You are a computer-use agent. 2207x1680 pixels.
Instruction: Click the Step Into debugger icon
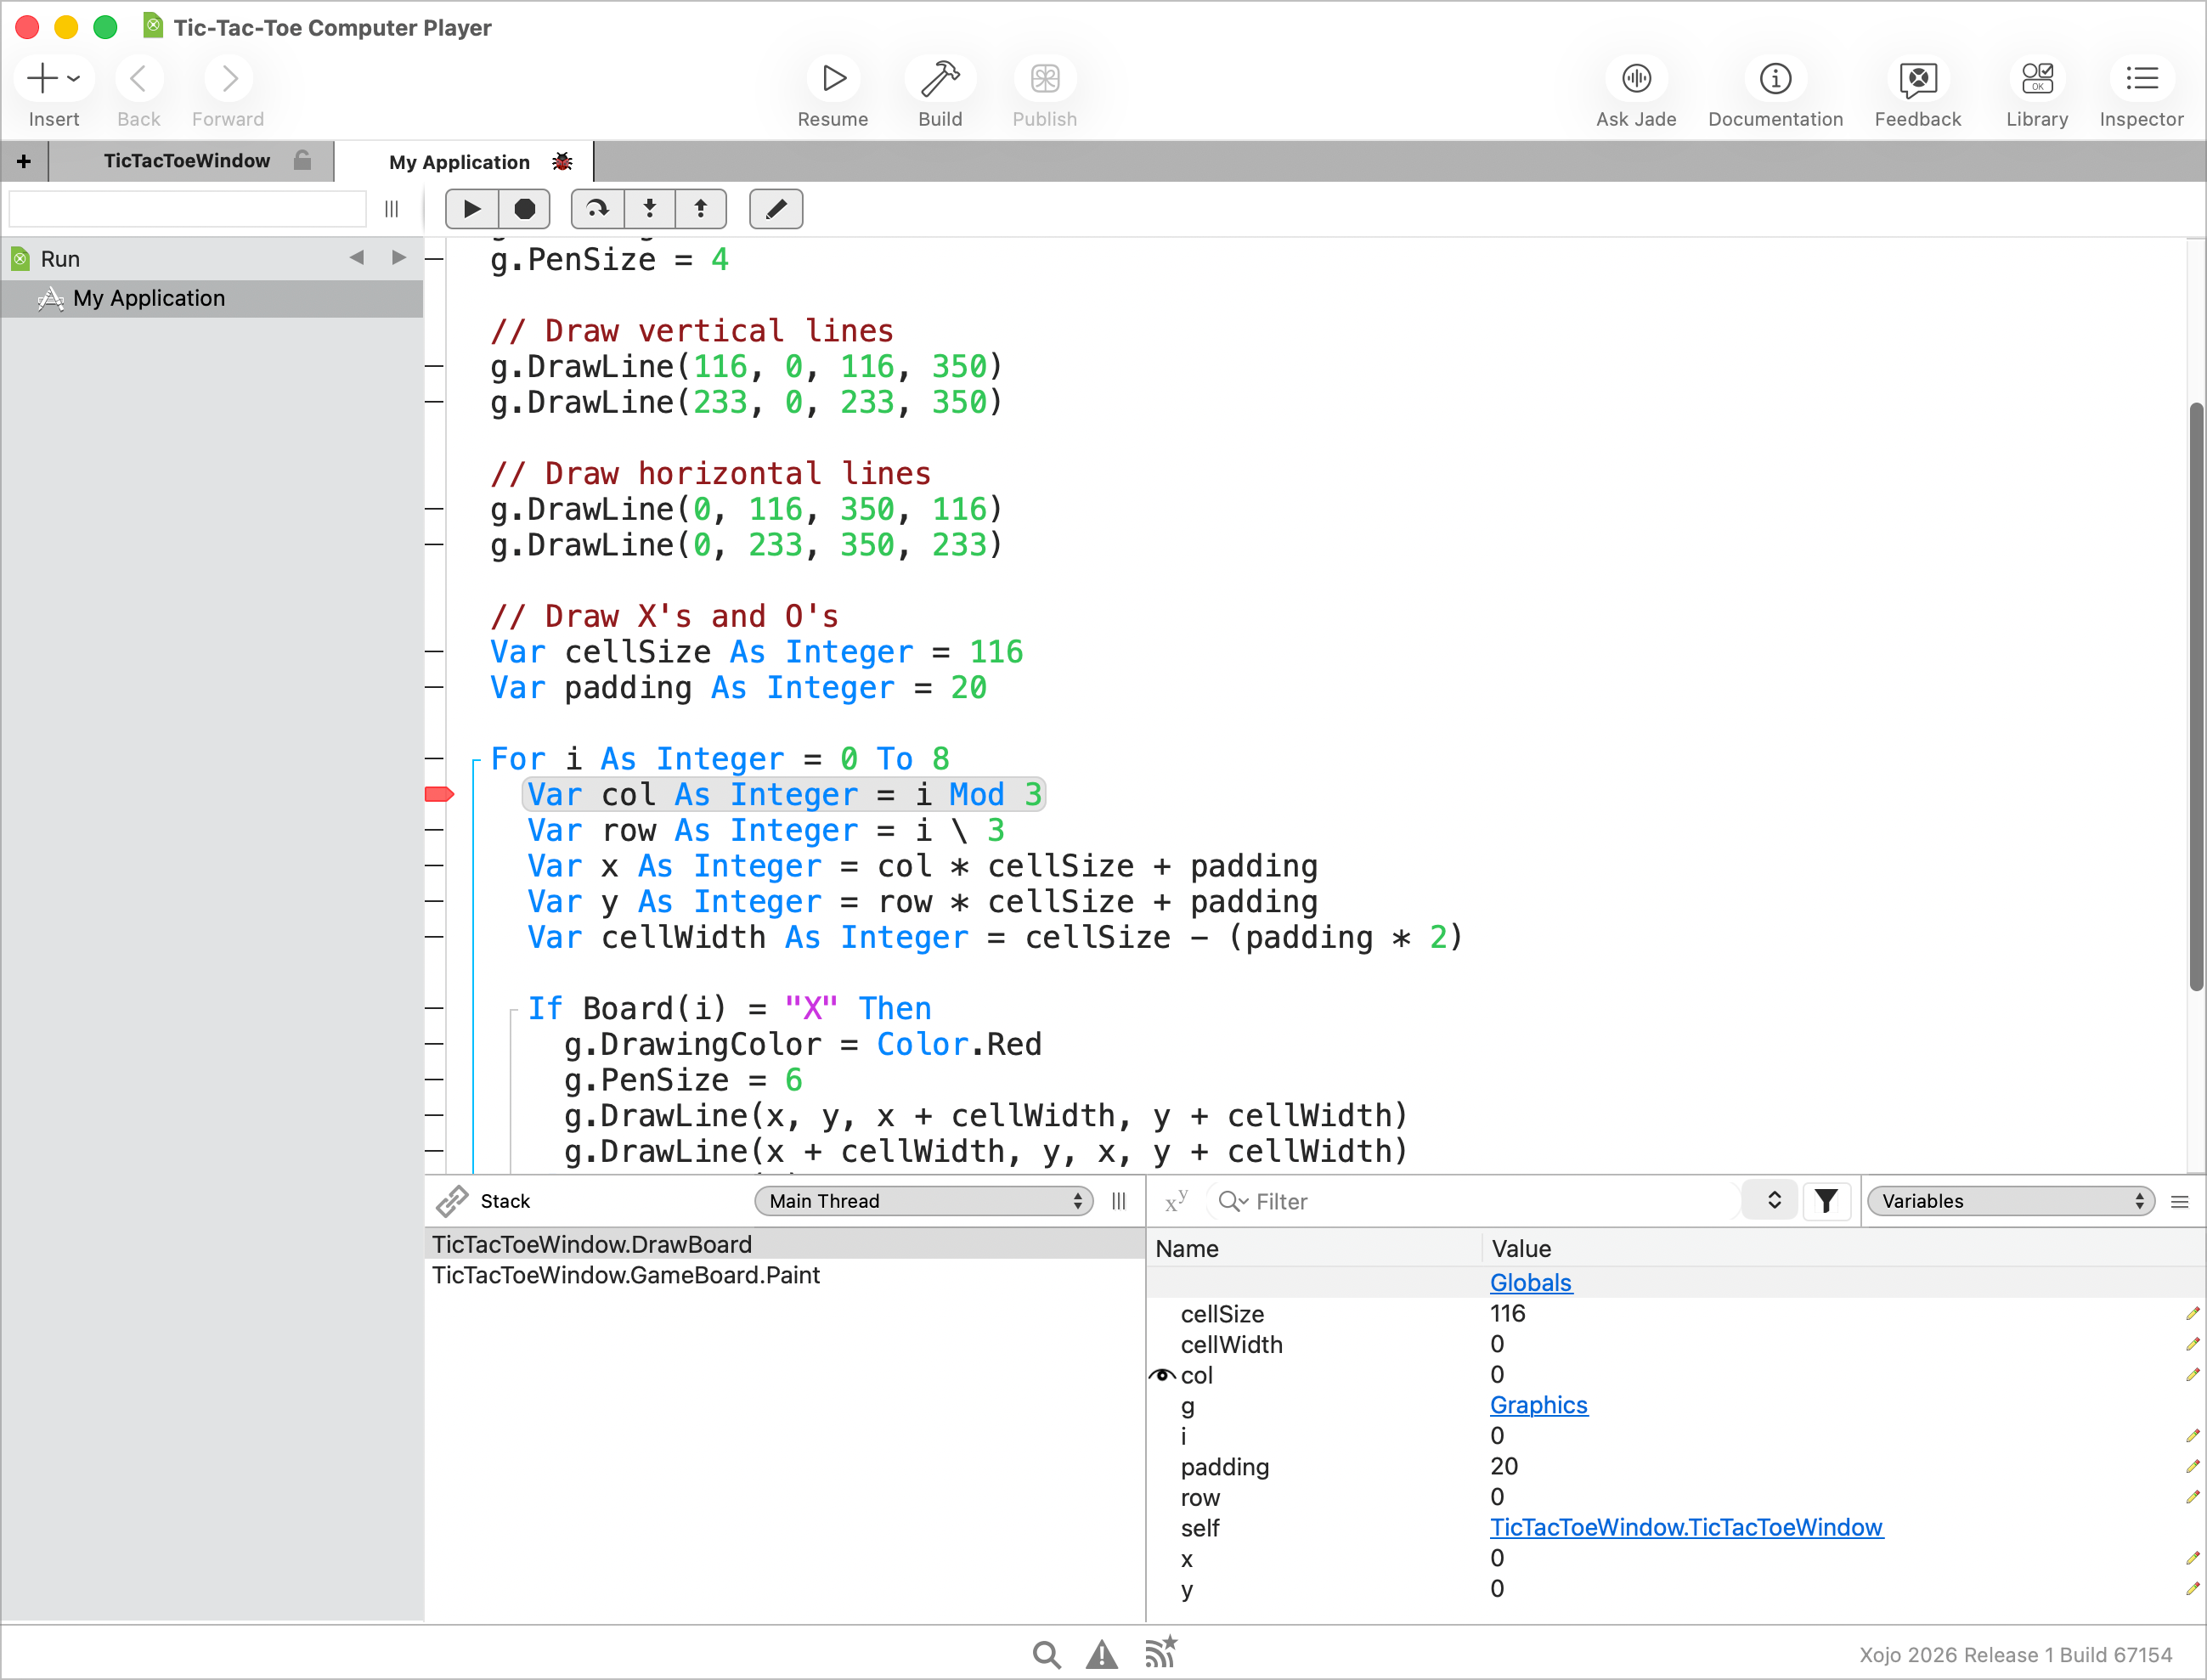point(649,209)
